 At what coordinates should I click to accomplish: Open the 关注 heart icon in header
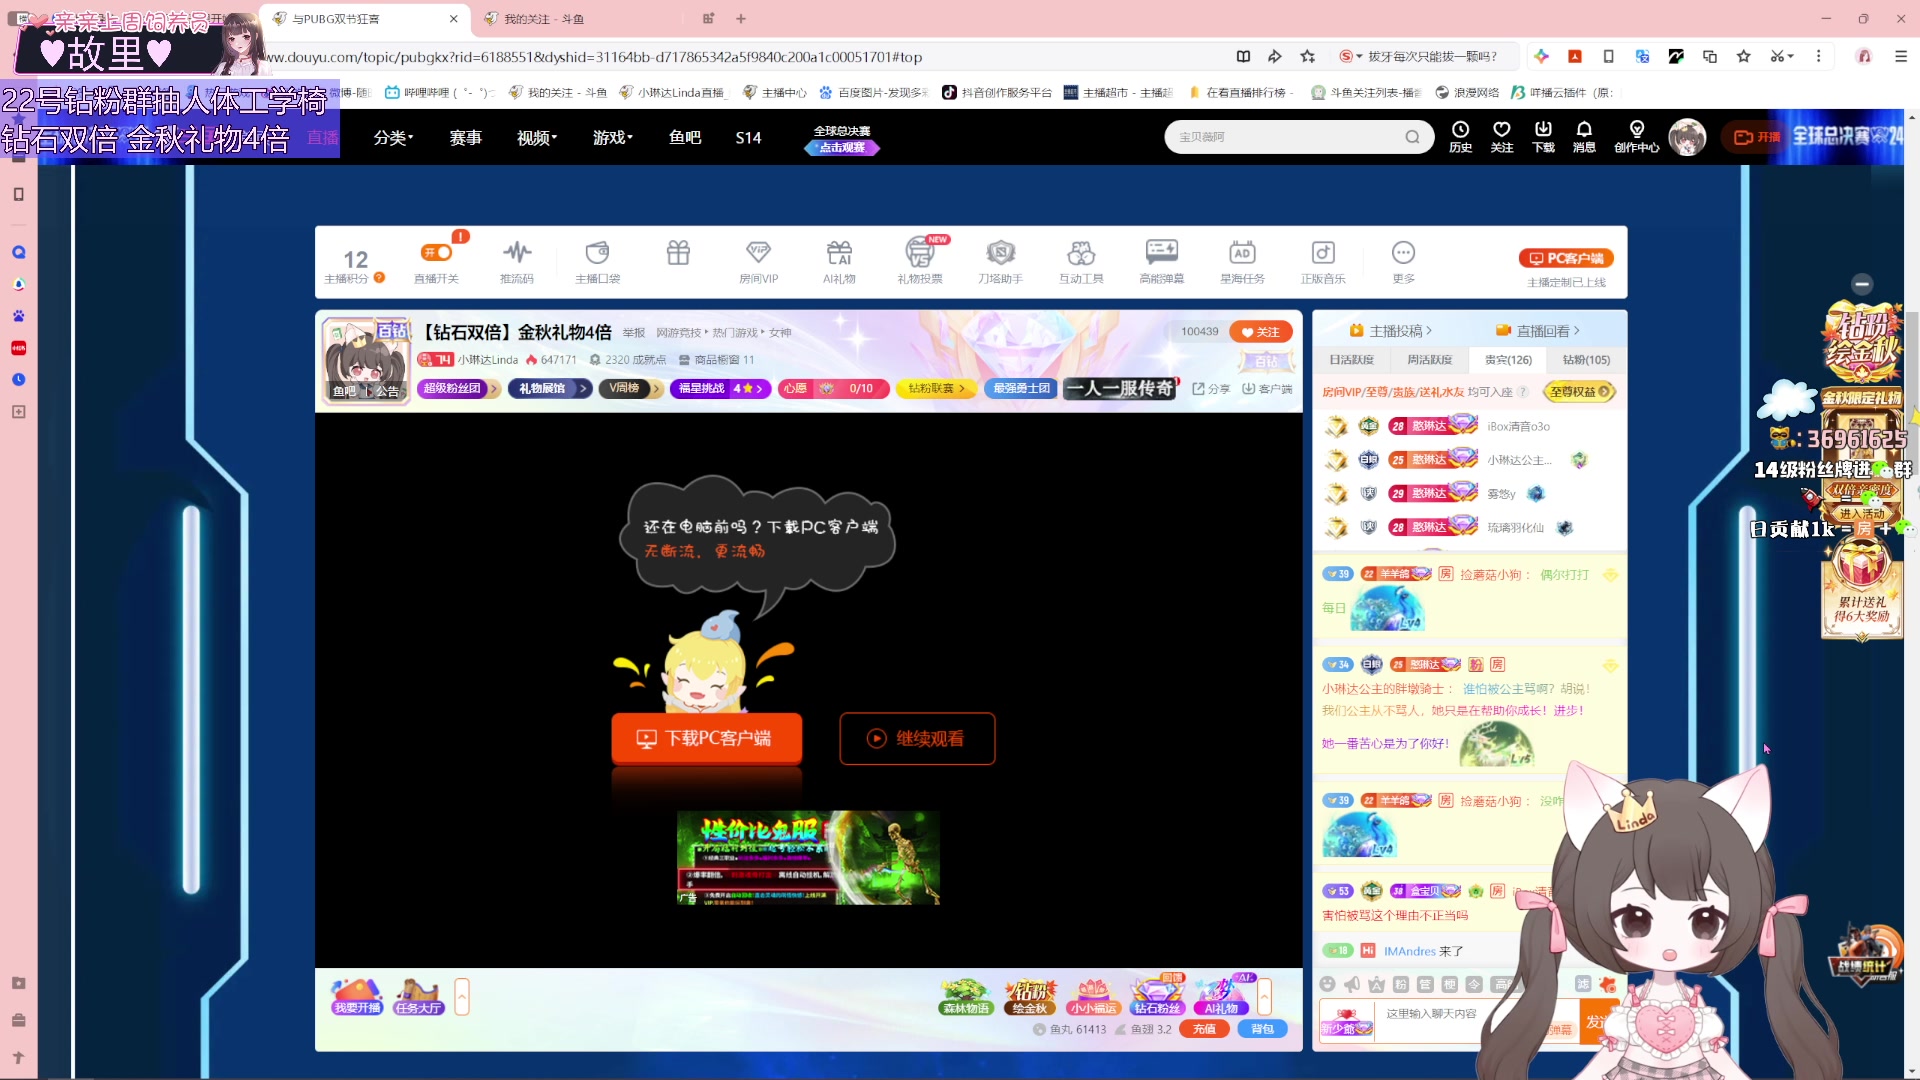coord(1502,137)
